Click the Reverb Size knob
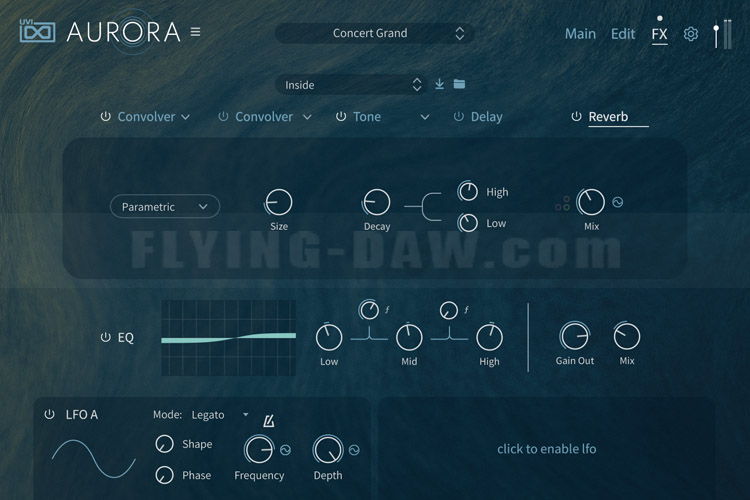 point(278,202)
